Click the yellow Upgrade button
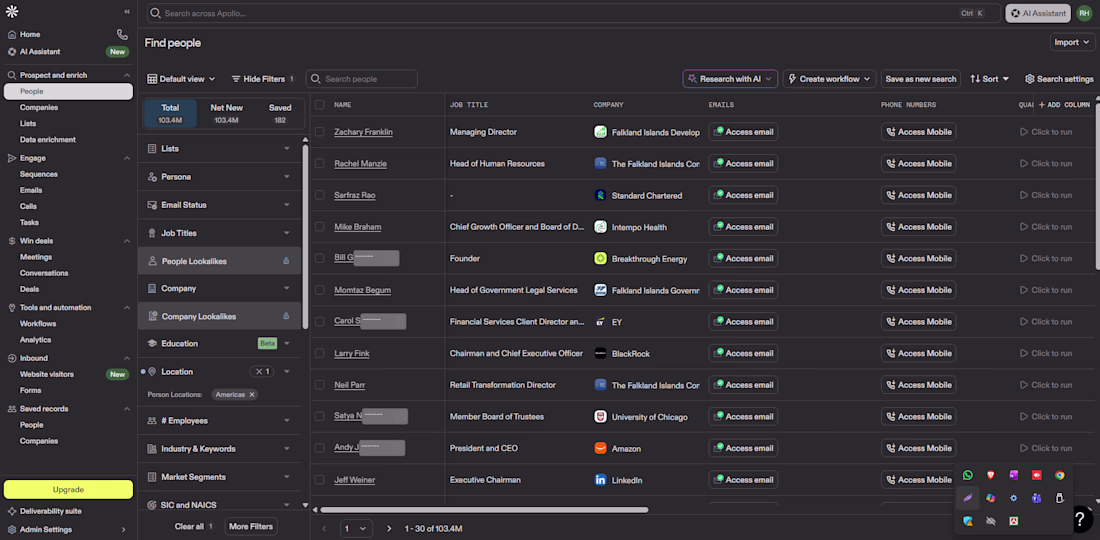 68,490
